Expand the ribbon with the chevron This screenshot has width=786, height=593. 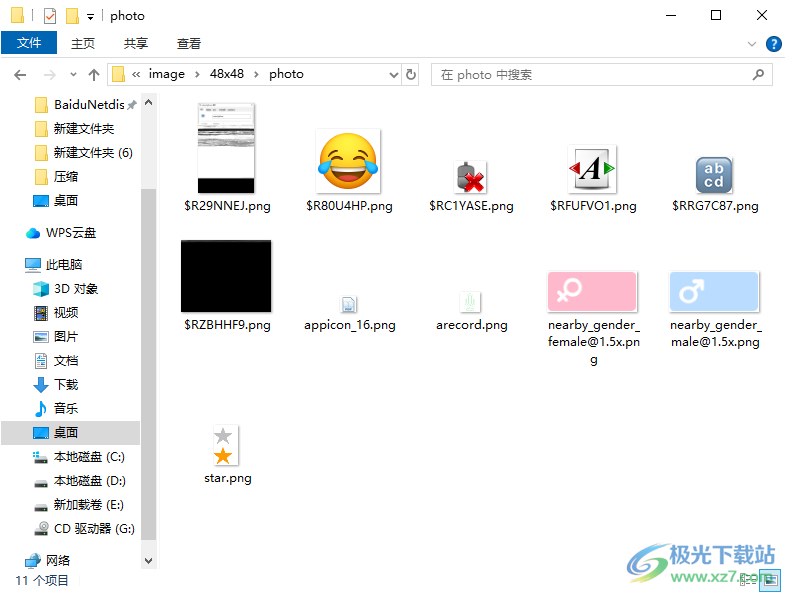point(751,44)
